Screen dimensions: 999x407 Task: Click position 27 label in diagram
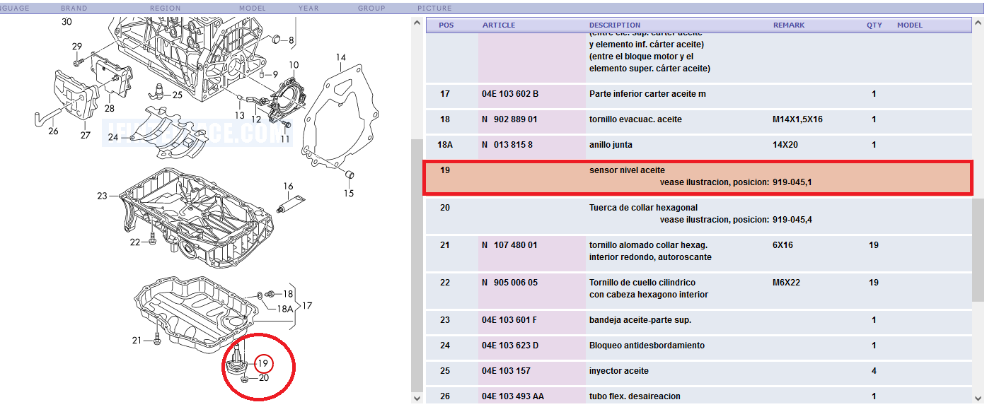[x=86, y=136]
